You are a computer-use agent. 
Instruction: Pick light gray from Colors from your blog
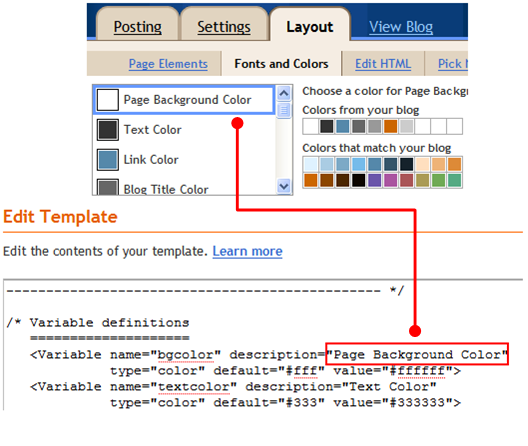tap(406, 126)
